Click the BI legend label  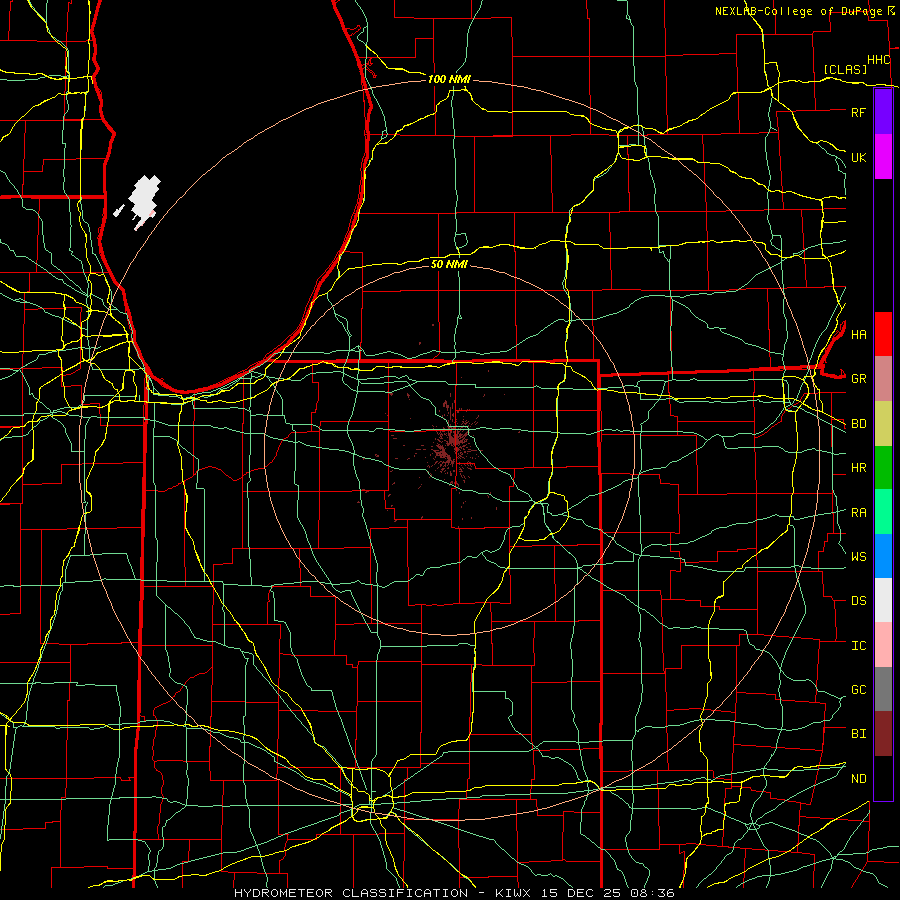tap(858, 734)
